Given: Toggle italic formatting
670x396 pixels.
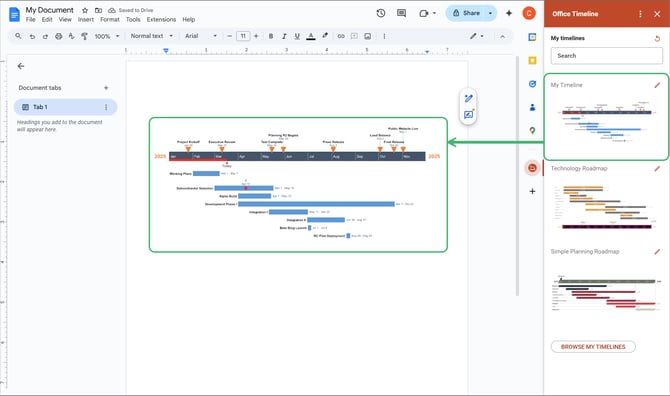Looking at the screenshot, I should [284, 36].
